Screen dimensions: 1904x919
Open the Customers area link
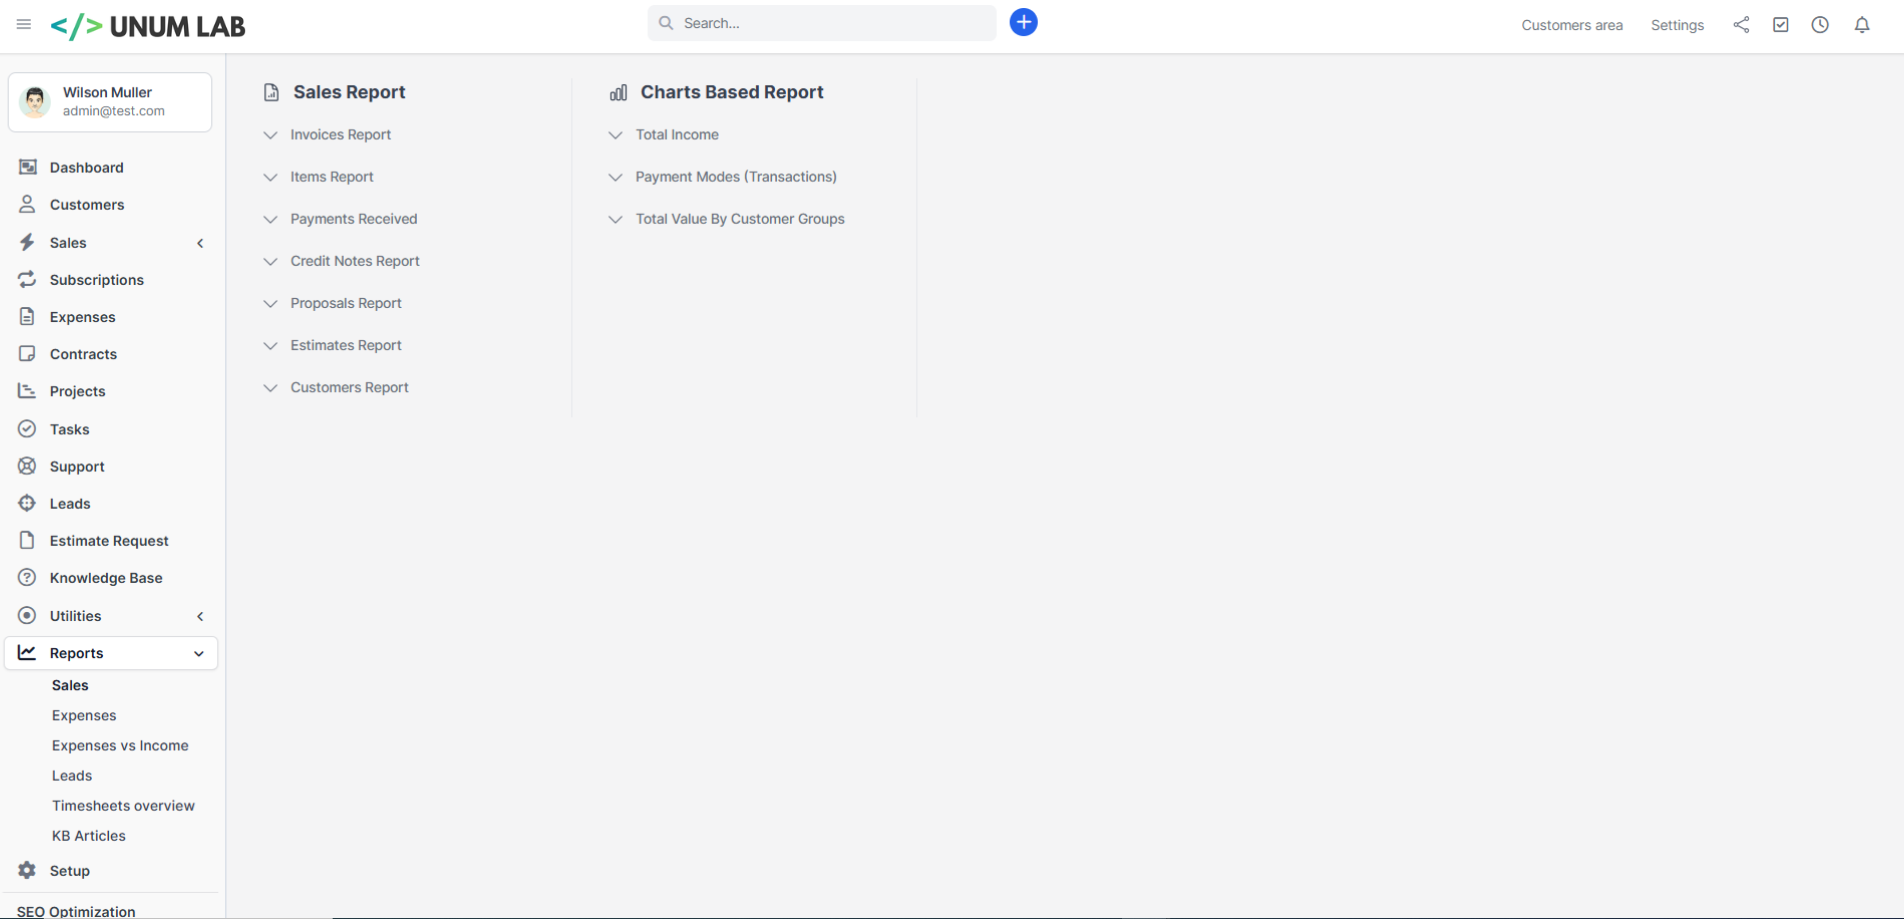[x=1572, y=25]
